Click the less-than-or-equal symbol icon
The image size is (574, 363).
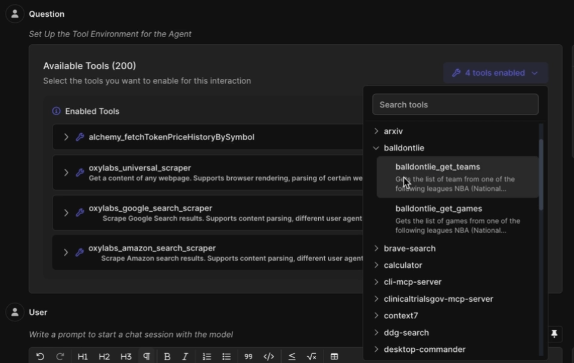pyautogui.click(x=292, y=356)
